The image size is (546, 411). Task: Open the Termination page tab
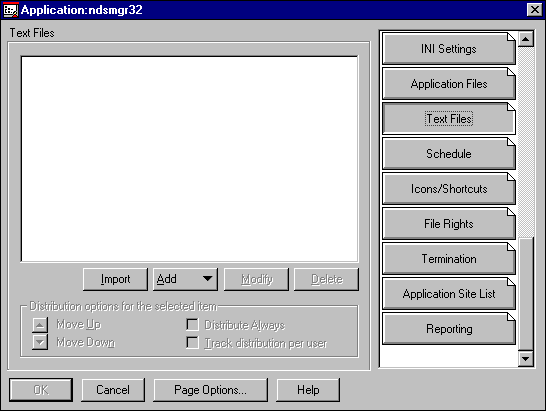tap(448, 259)
